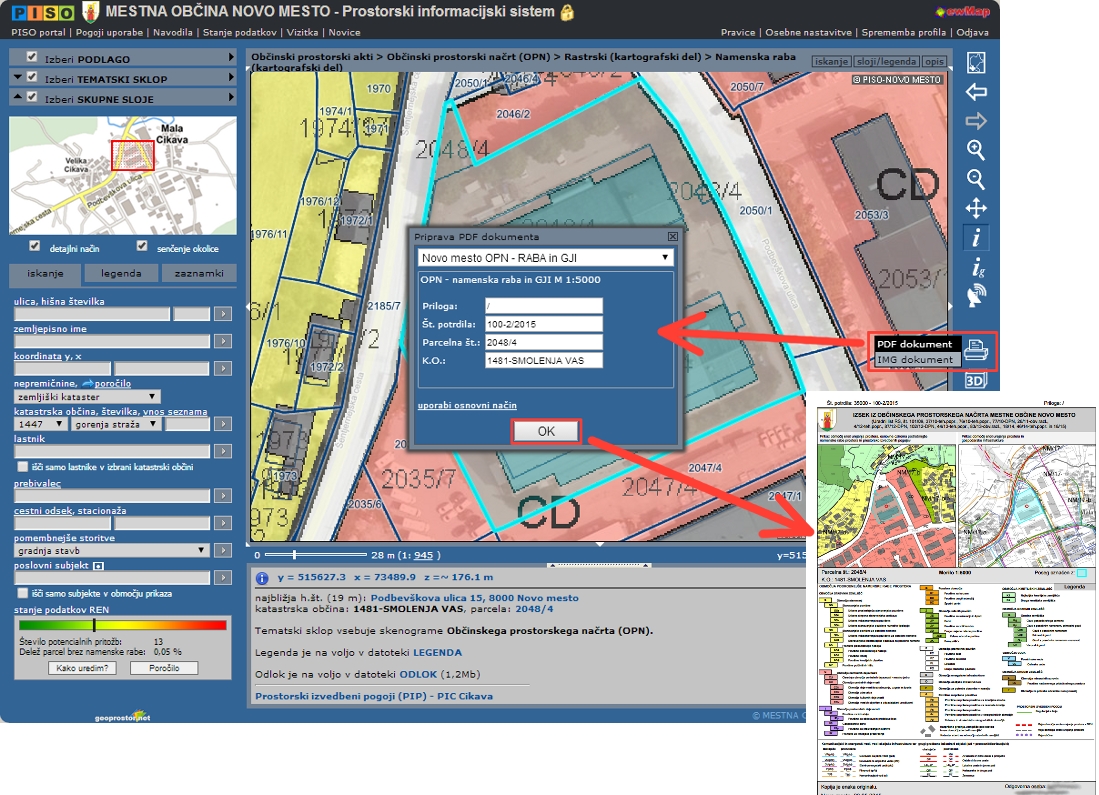
Task: Uncheck 'senčenje okolice' checkbox
Action: (x=142, y=246)
